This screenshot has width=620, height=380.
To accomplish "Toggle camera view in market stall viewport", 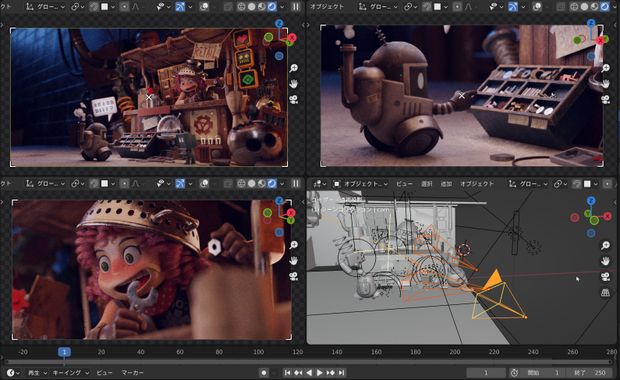I will coord(293,99).
